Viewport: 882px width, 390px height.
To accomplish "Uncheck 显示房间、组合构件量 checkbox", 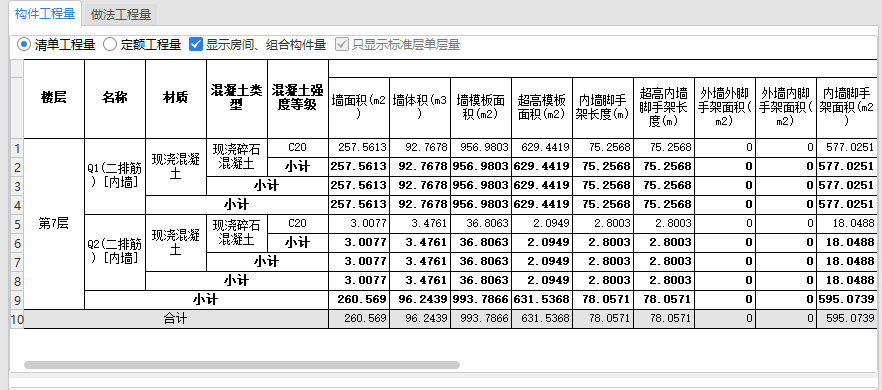I will point(196,44).
